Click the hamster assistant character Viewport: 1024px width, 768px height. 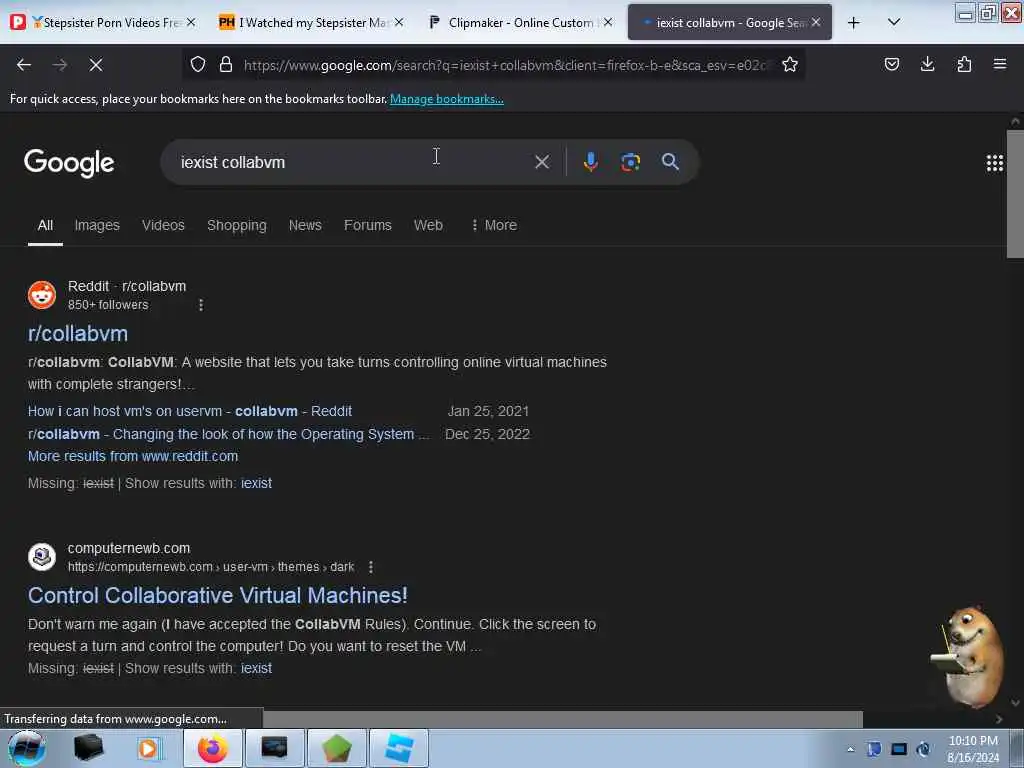(x=968, y=656)
